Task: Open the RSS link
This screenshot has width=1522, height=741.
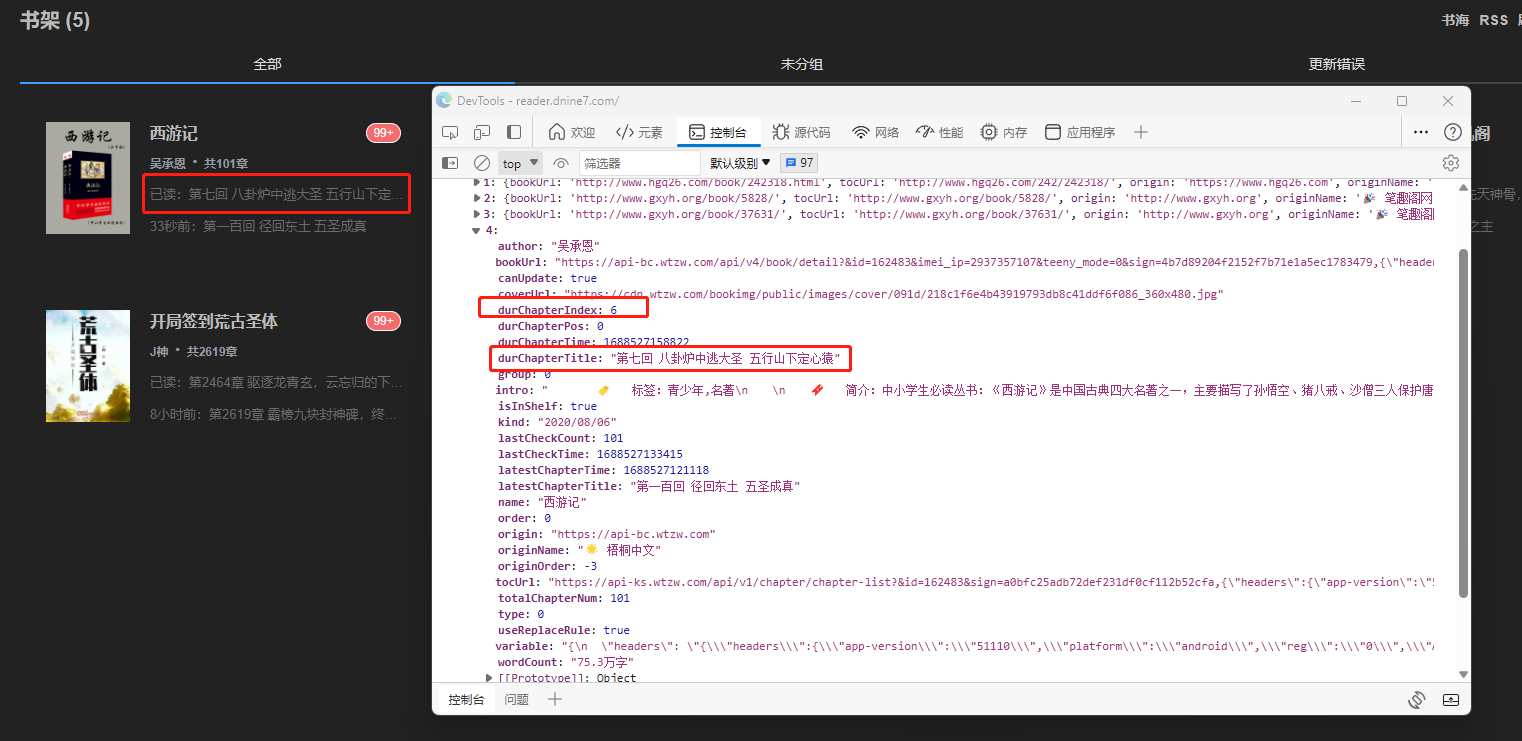Action: (x=1494, y=19)
